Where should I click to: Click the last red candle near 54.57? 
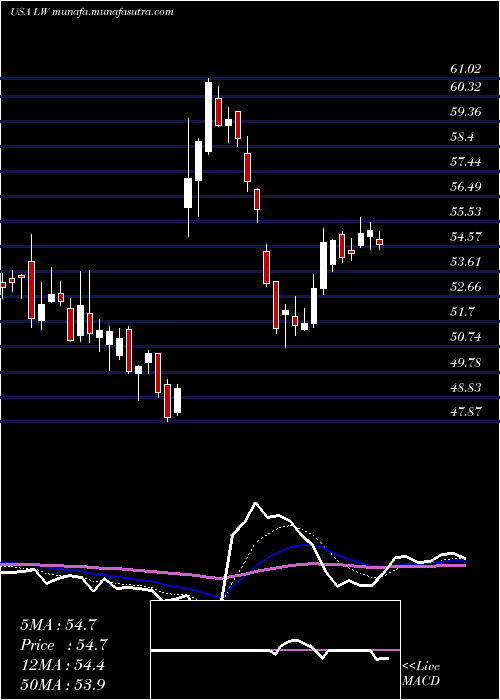point(379,242)
